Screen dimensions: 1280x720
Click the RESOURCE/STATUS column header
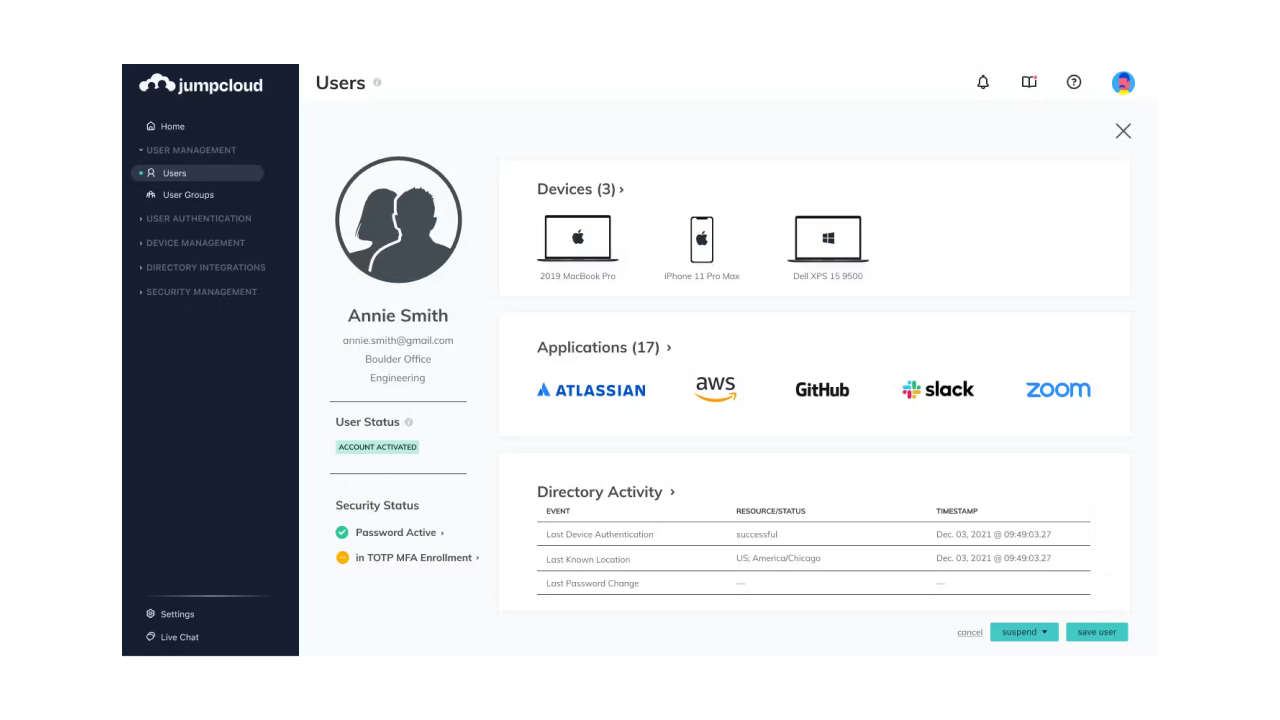(x=771, y=511)
